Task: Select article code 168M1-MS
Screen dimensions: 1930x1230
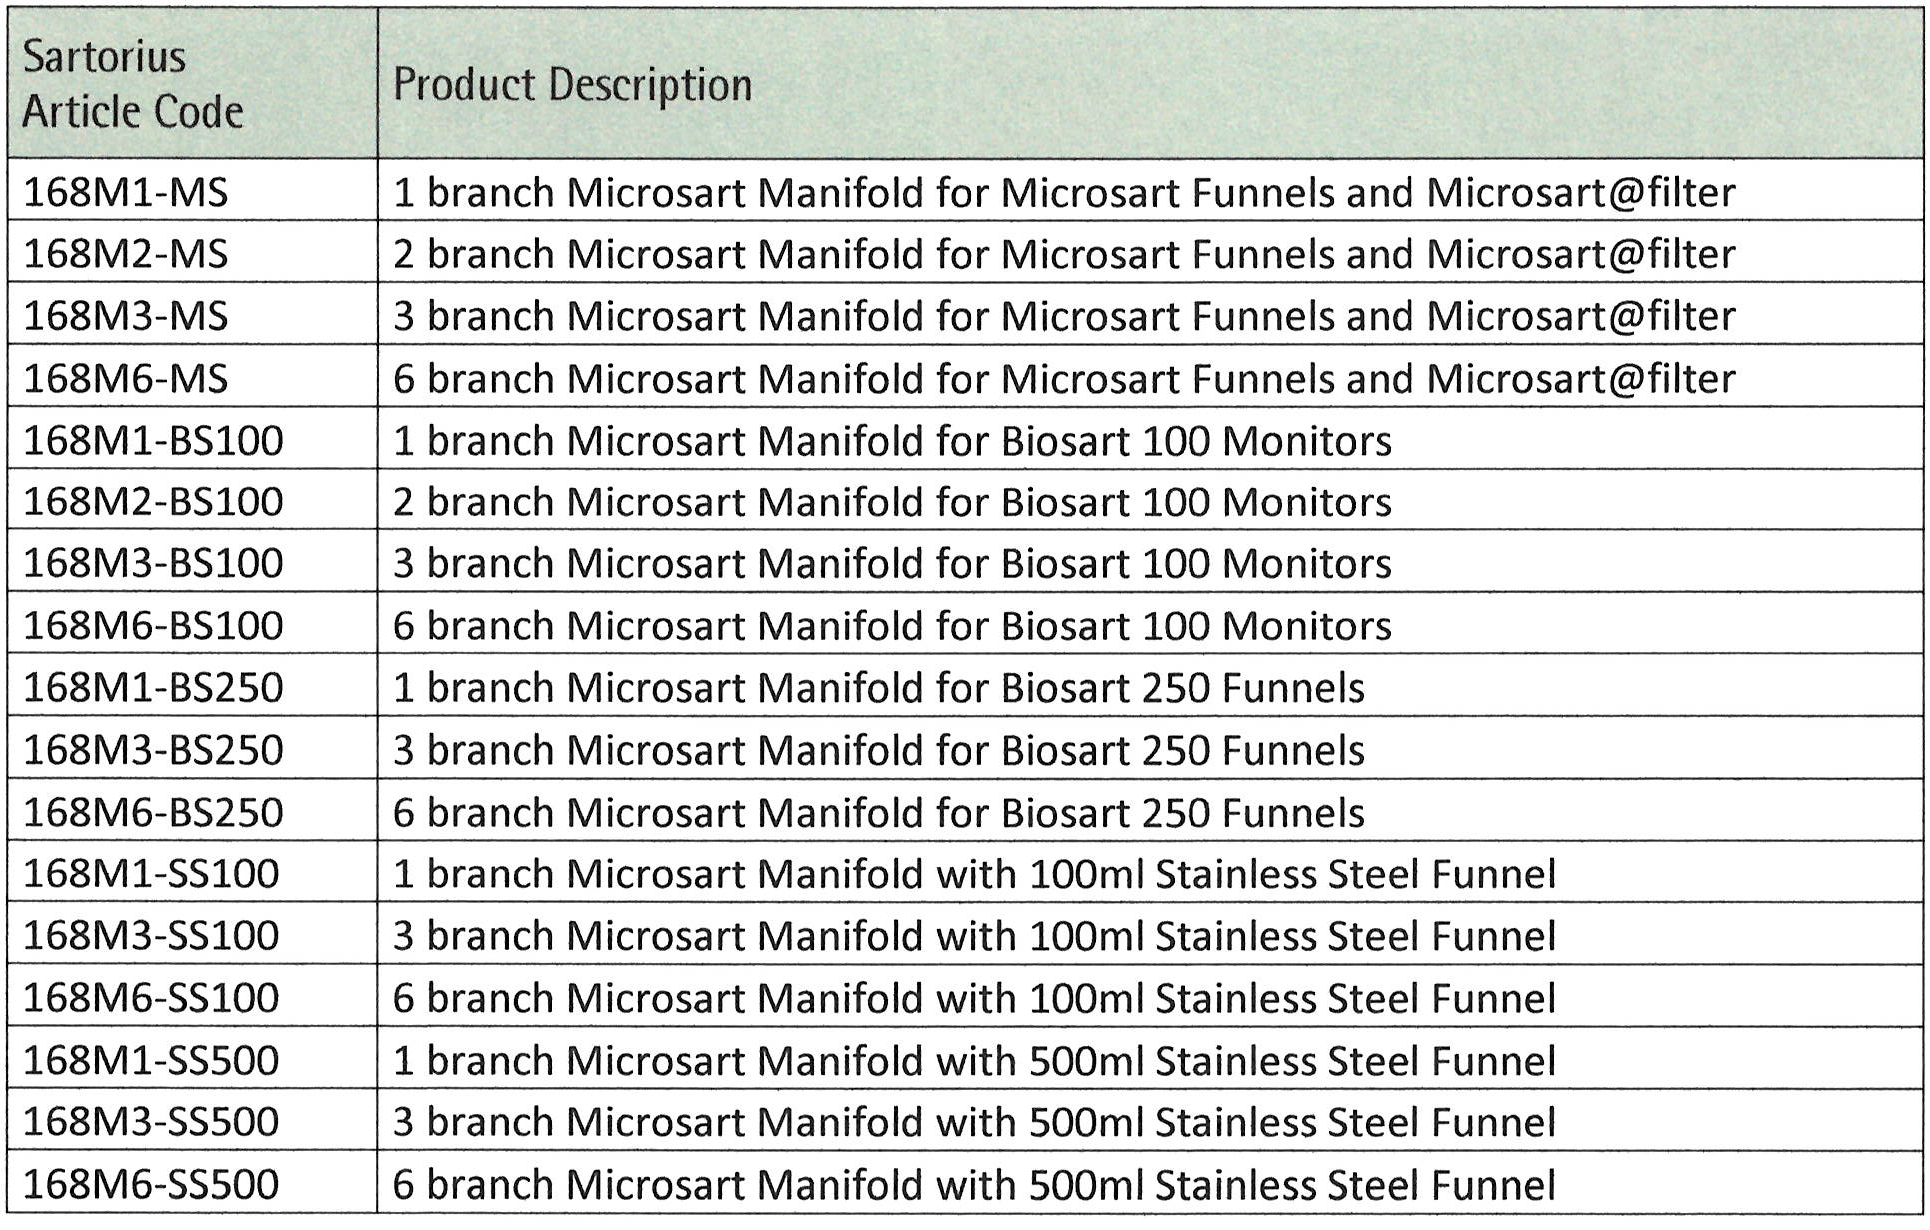Action: click(126, 192)
